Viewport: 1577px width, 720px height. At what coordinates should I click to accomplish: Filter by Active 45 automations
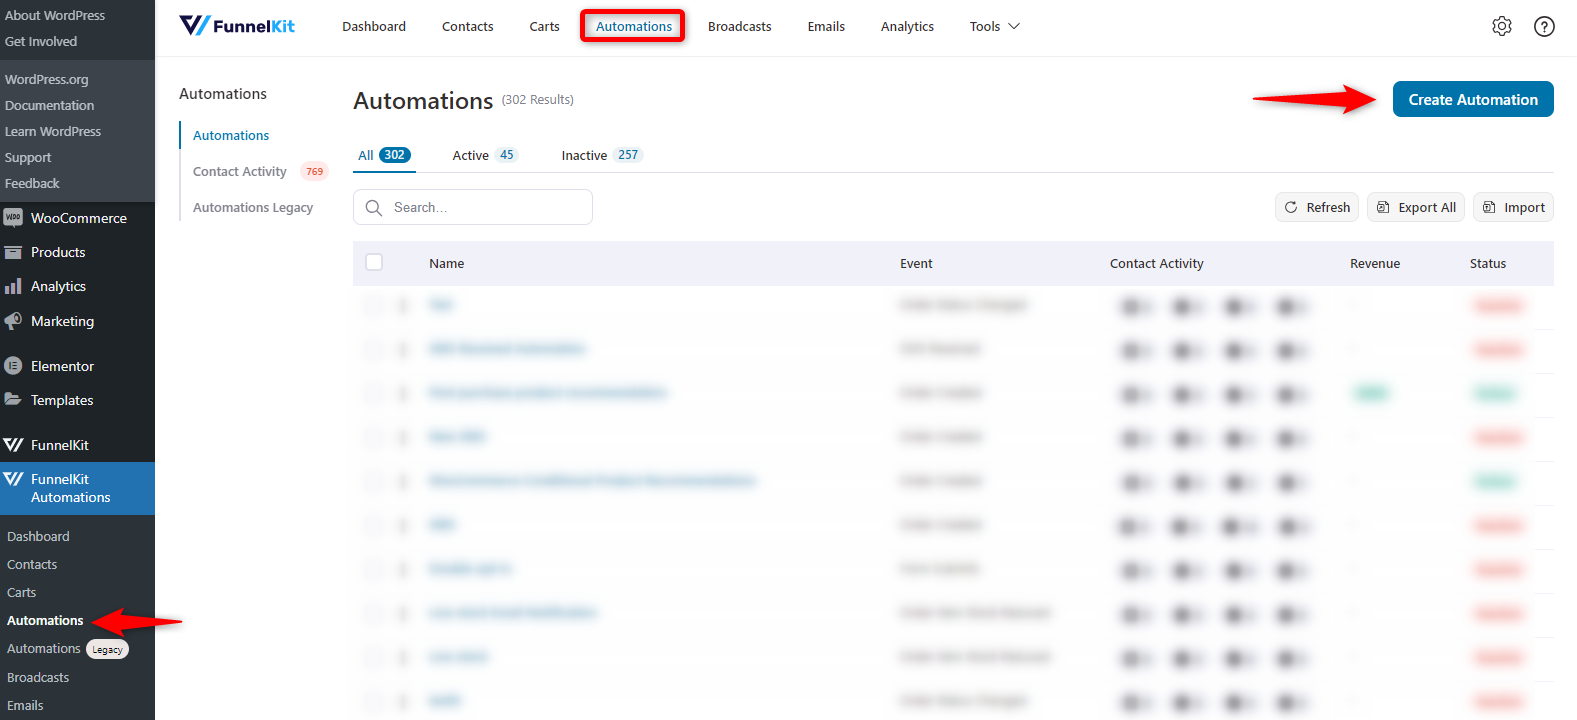coord(485,155)
